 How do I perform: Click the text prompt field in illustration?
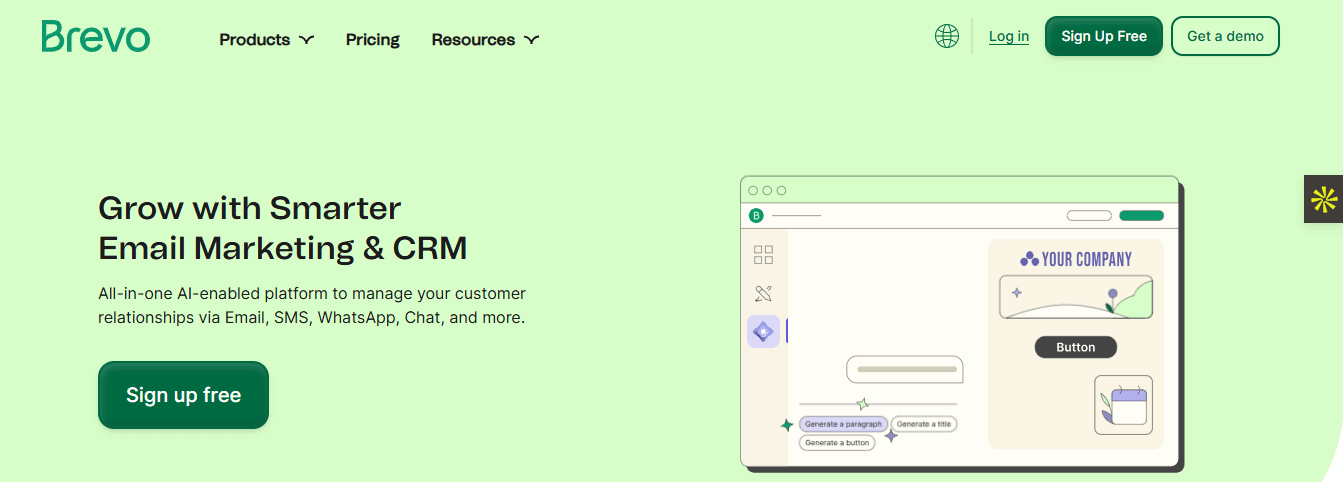click(x=904, y=369)
